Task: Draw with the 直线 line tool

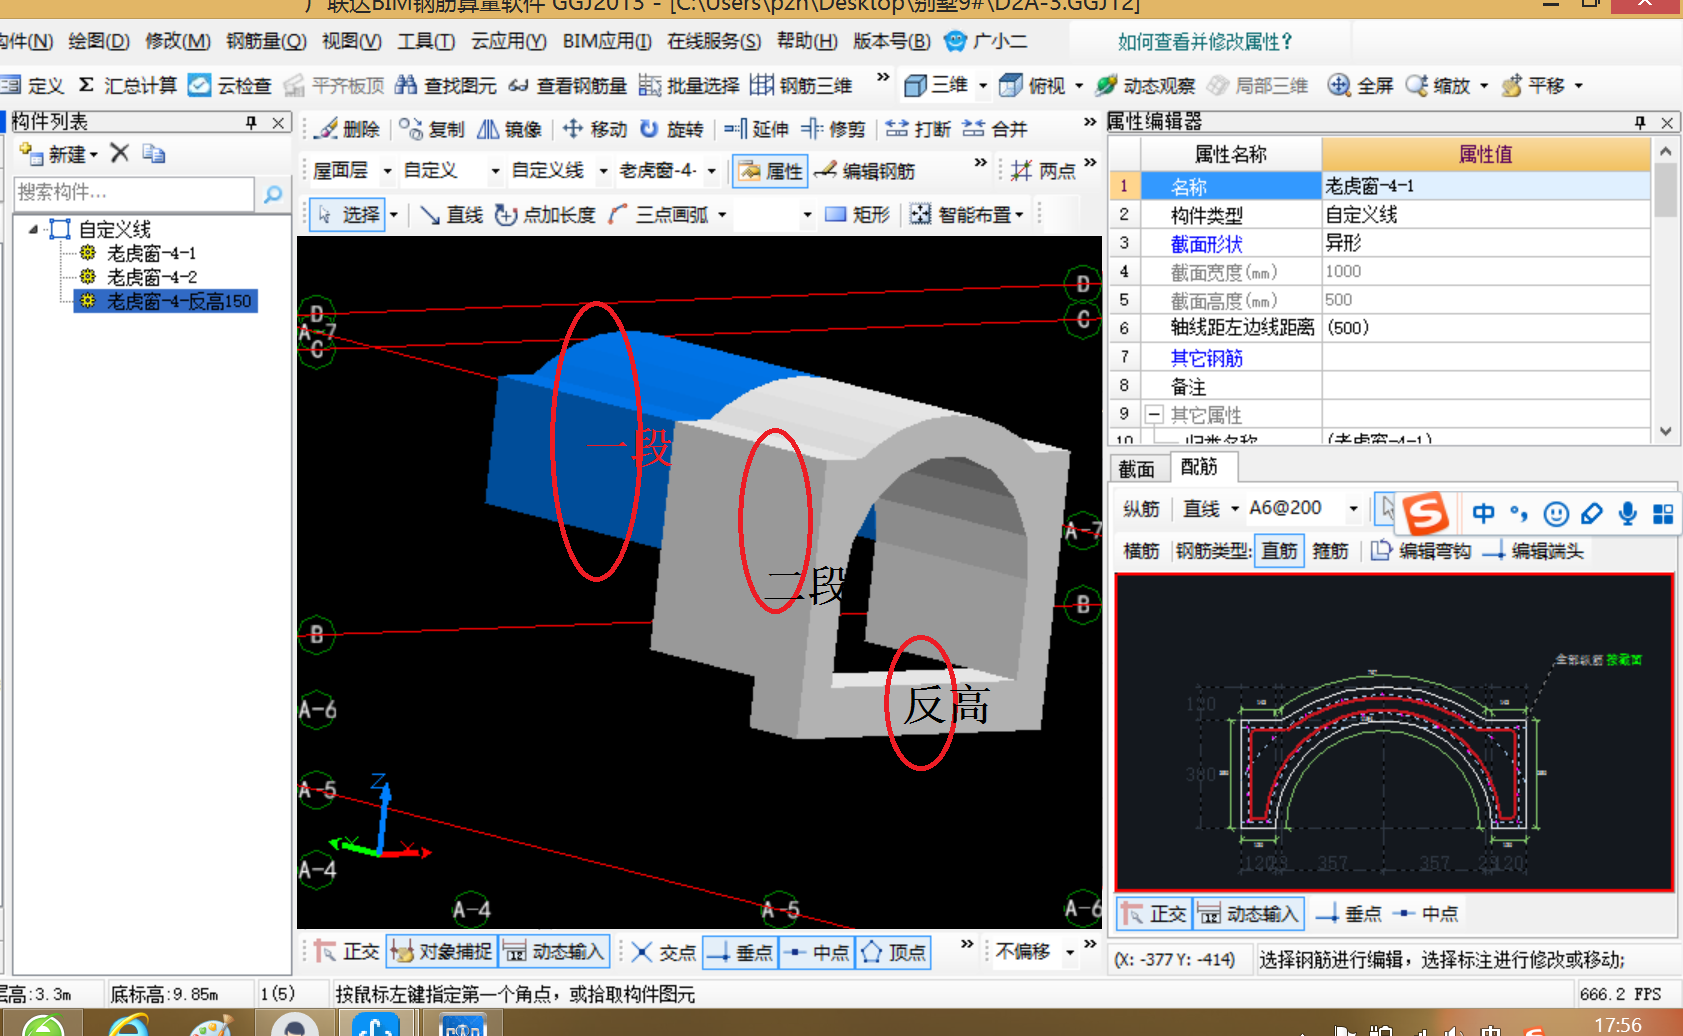Action: (x=451, y=215)
